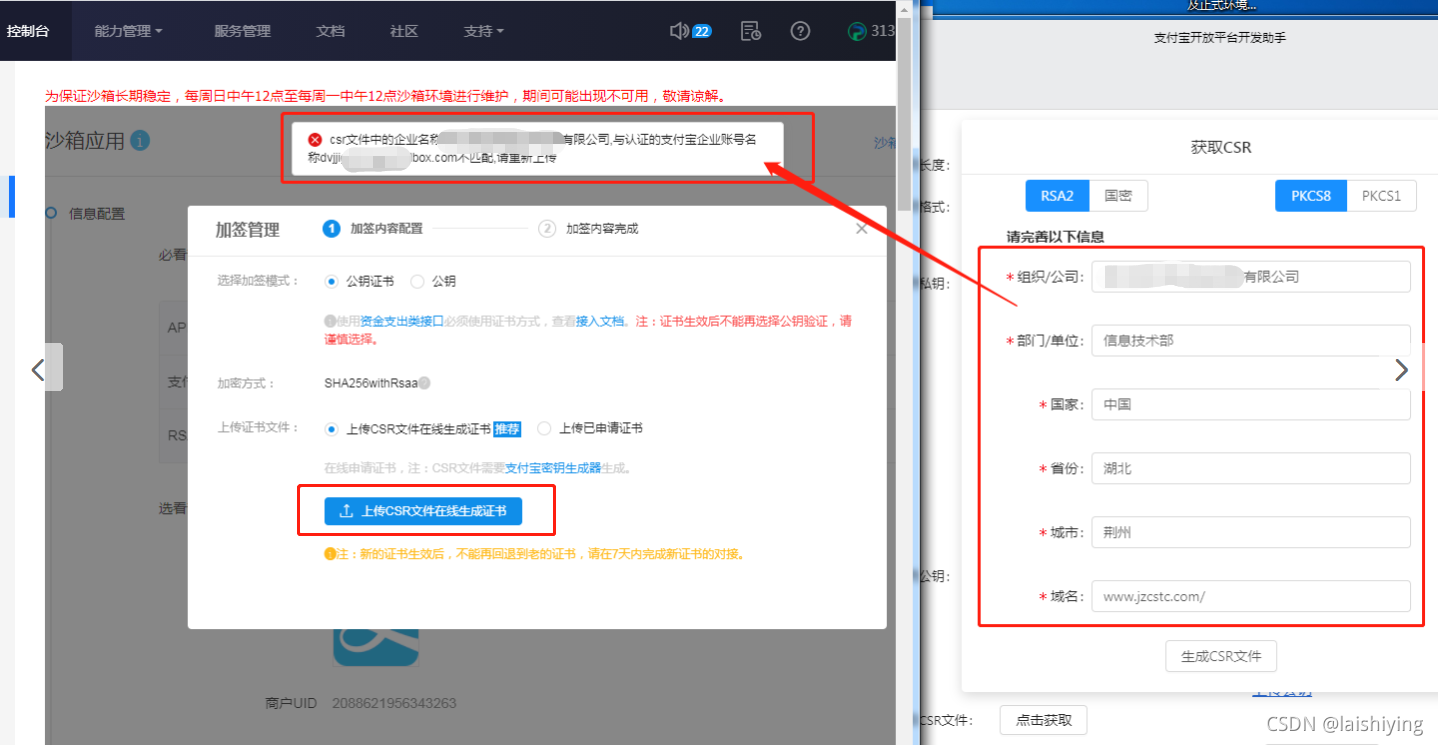Open the 资金支出类接口 link

[x=402, y=322]
